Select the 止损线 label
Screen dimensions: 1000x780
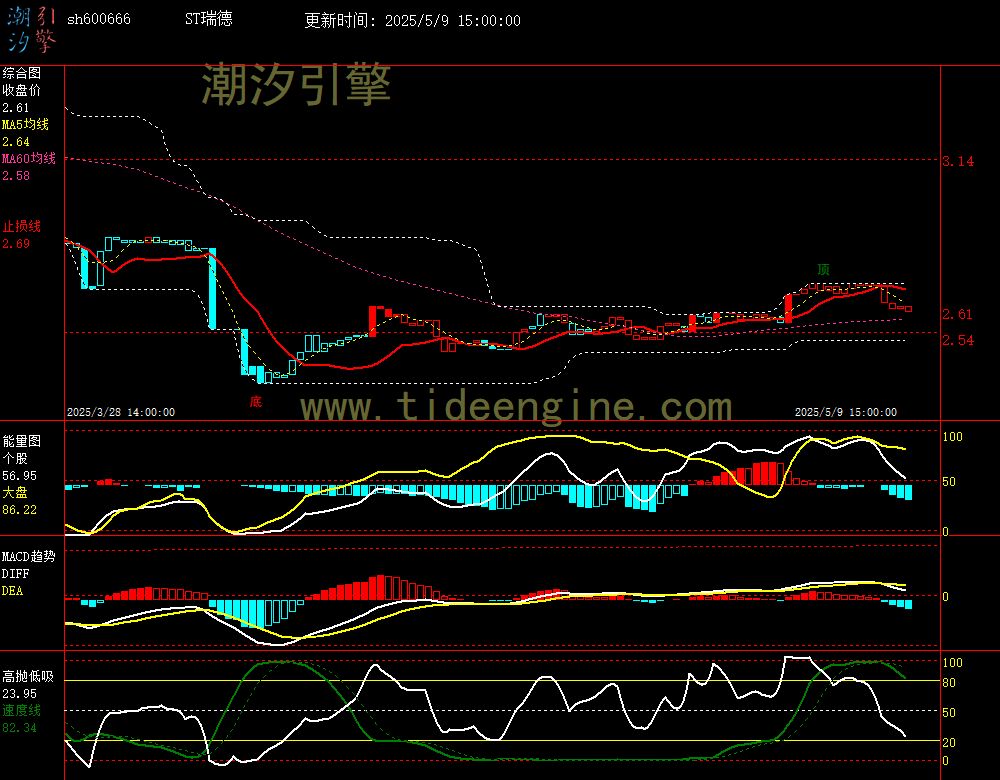(x=22, y=226)
